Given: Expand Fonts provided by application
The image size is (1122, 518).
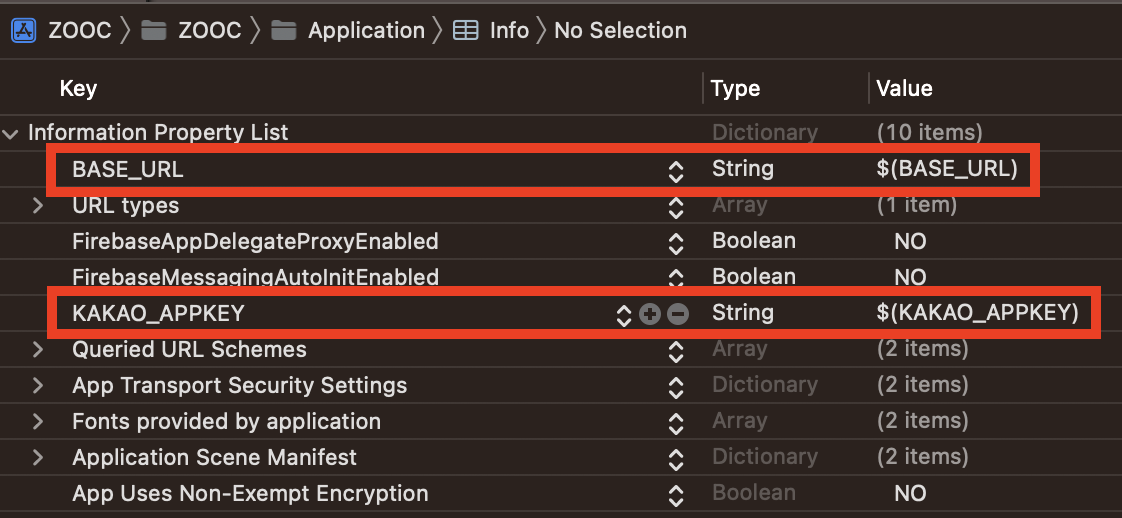Looking at the screenshot, I should (x=38, y=422).
